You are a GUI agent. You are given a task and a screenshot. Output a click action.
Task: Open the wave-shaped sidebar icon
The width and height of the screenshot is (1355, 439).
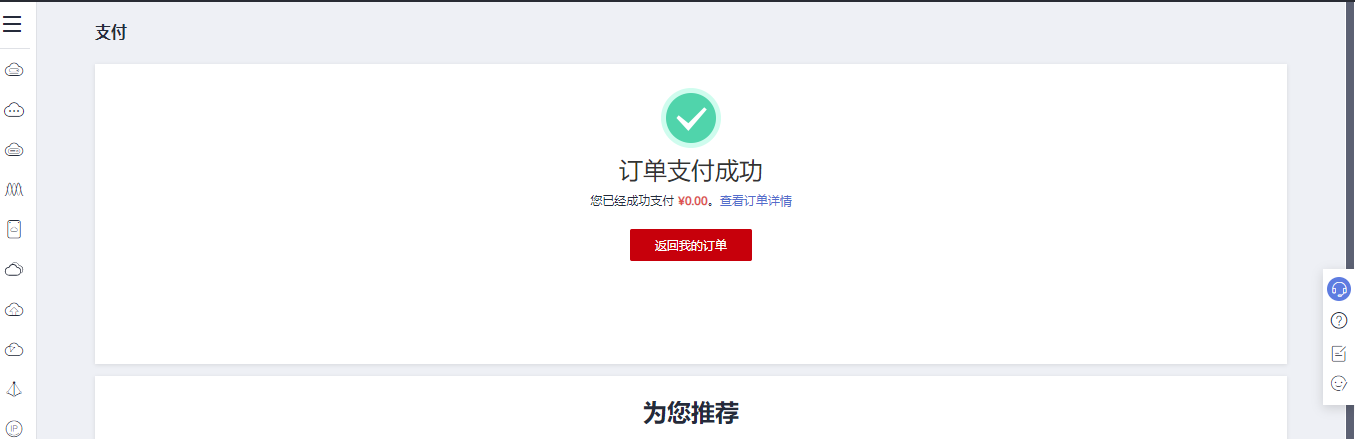coord(14,189)
